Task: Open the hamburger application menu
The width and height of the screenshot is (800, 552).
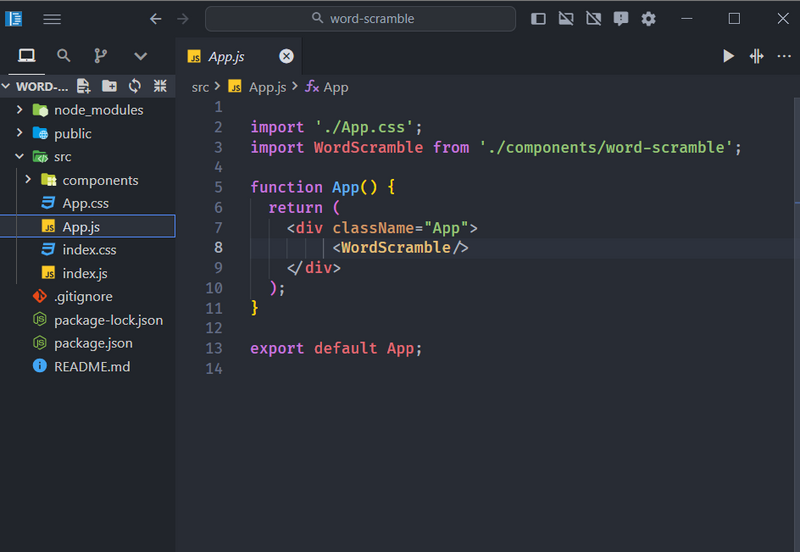Action: tap(52, 19)
